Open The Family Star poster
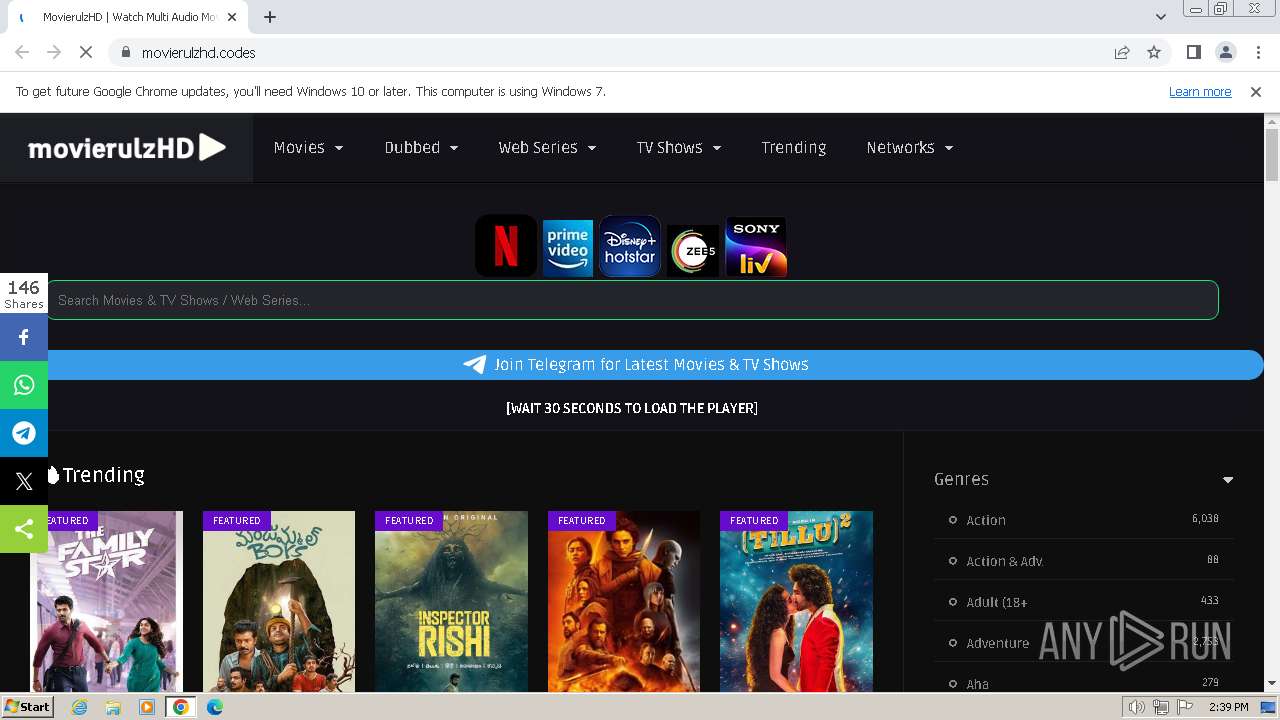This screenshot has width=1280, height=720. [107, 601]
